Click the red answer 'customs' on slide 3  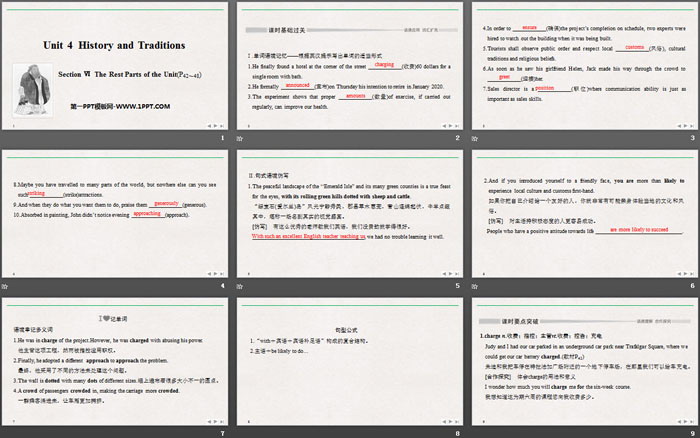tap(635, 46)
